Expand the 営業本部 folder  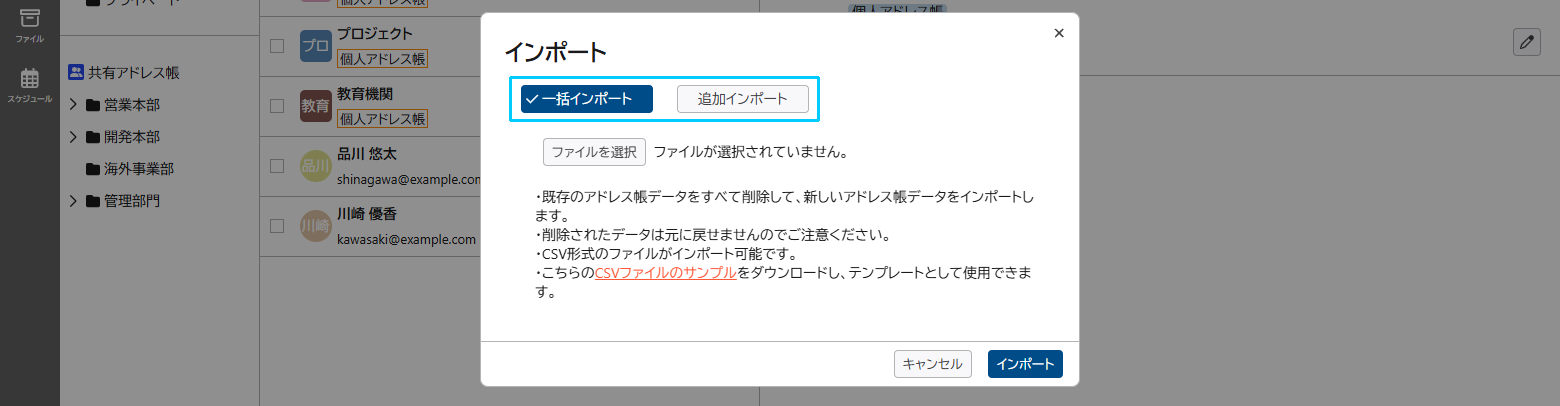click(x=74, y=105)
